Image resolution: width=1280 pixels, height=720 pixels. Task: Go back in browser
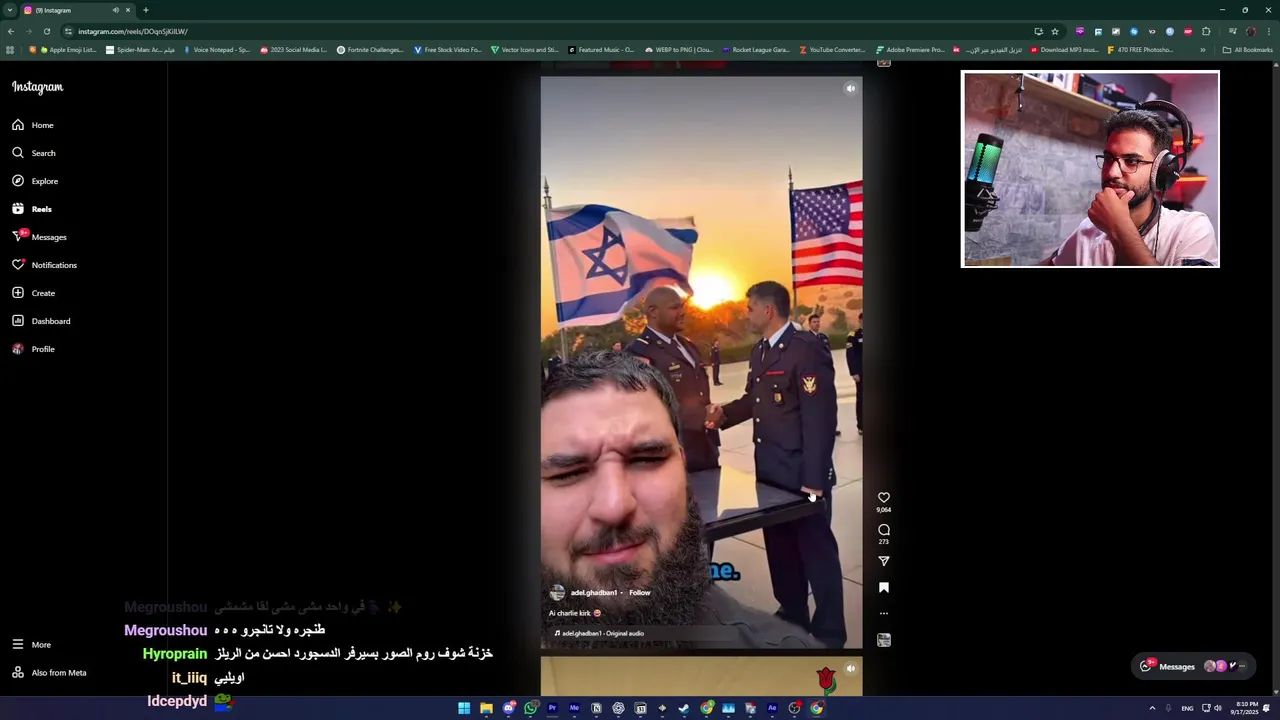[10, 31]
